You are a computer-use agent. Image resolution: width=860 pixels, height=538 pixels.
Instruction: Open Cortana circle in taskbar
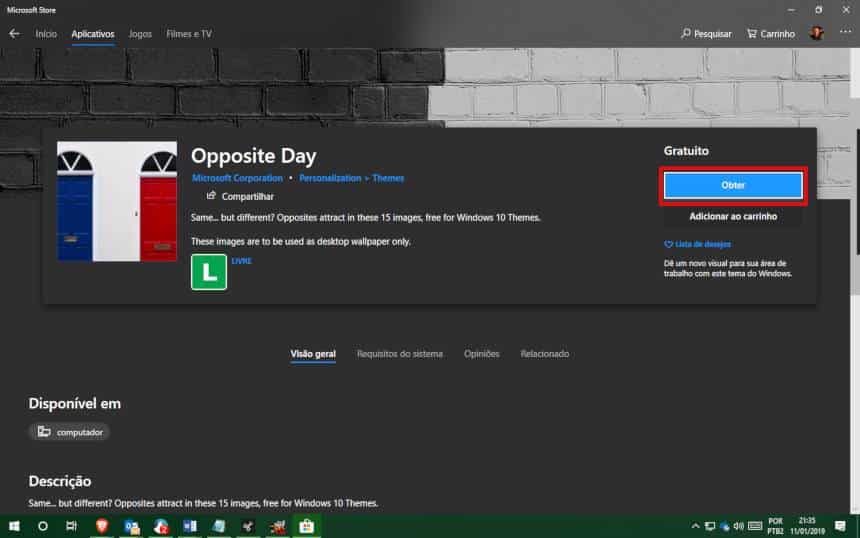coord(43,526)
